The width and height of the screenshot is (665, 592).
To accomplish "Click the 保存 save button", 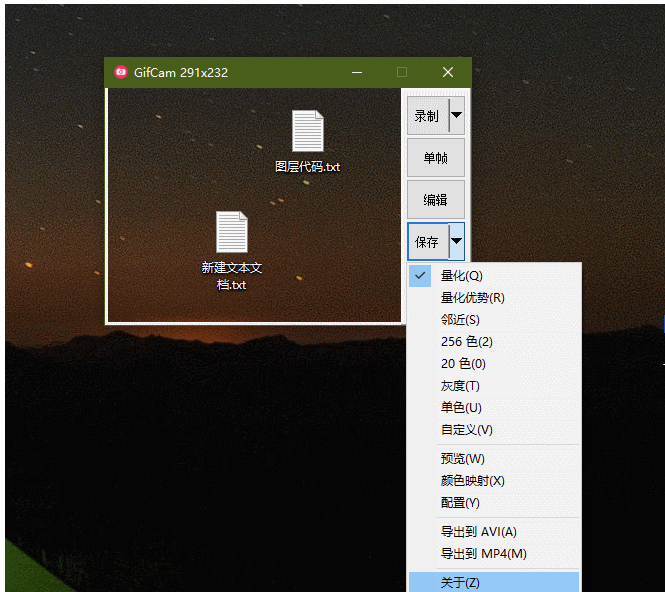I will click(x=427, y=242).
